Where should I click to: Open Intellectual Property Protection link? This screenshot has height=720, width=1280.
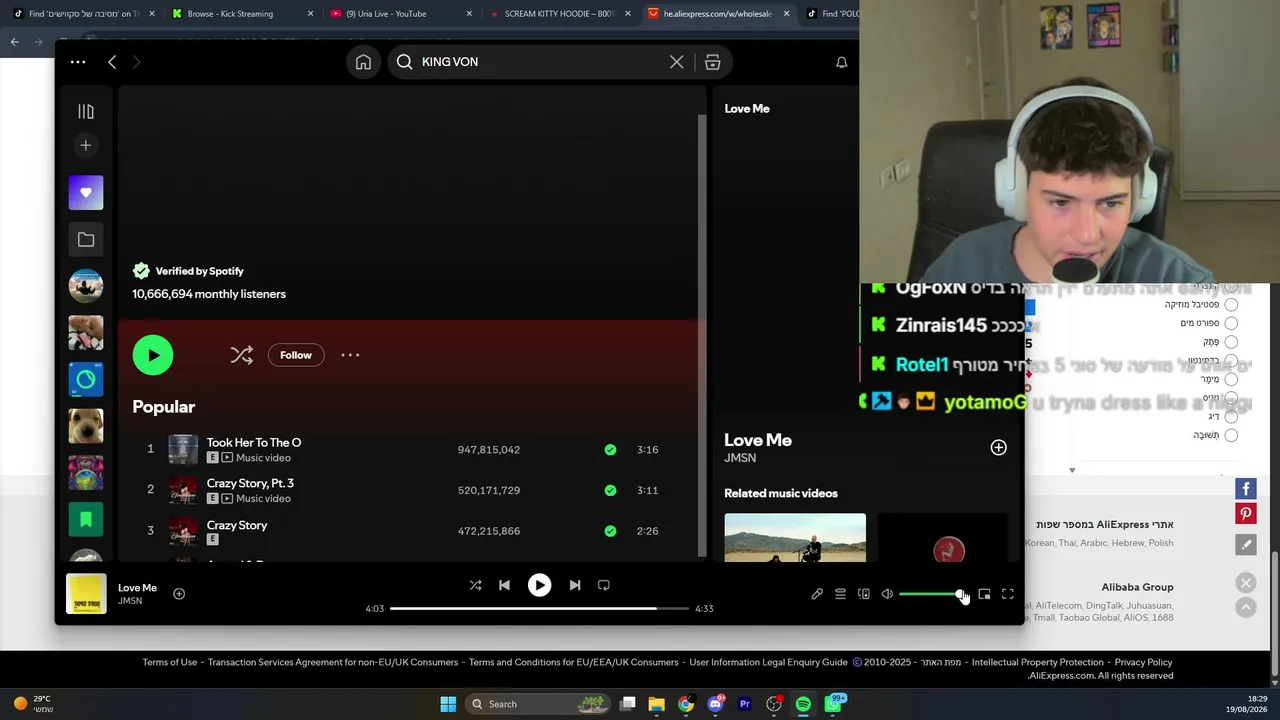1038,662
